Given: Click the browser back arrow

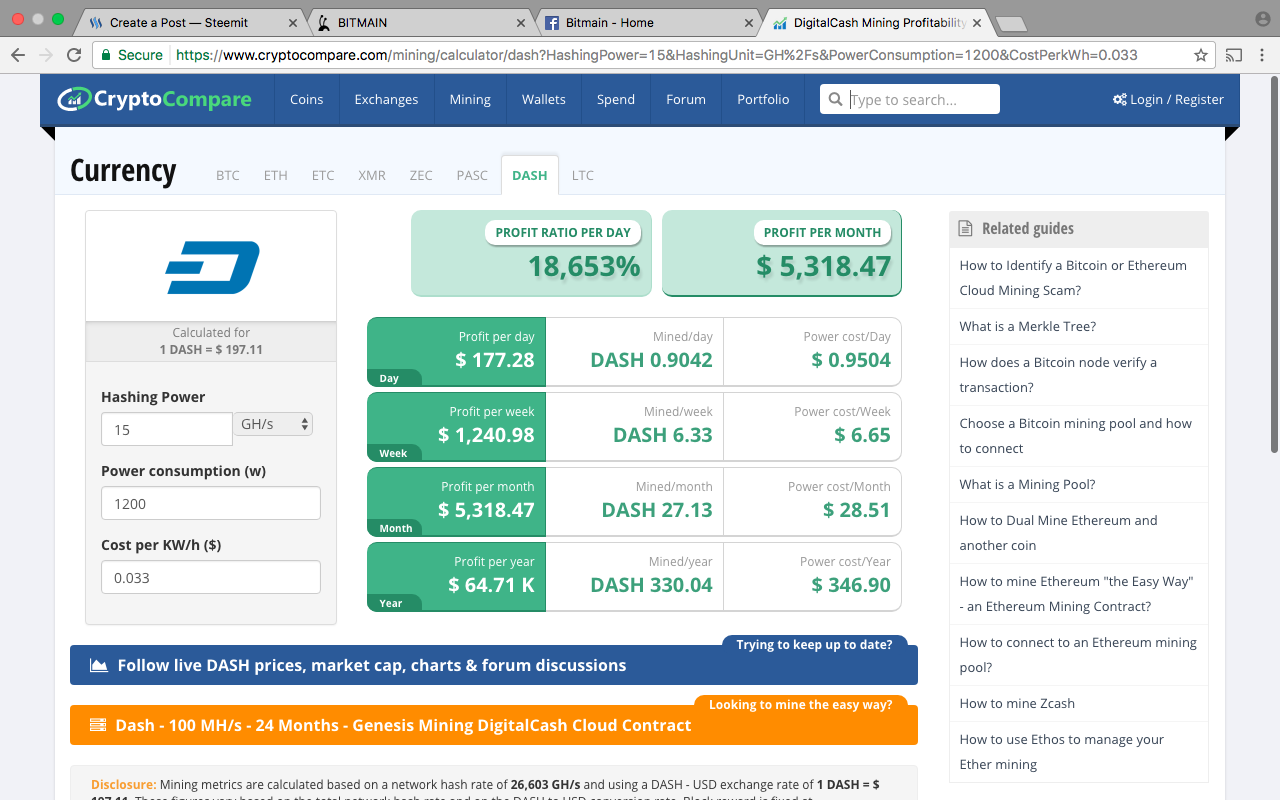Looking at the screenshot, I should [x=18, y=55].
